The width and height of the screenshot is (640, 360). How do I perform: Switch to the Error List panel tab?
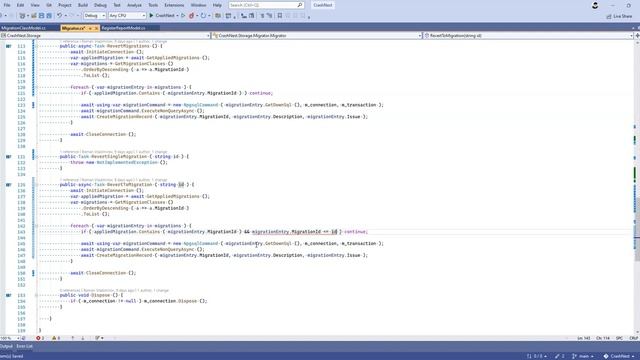click(x=24, y=347)
